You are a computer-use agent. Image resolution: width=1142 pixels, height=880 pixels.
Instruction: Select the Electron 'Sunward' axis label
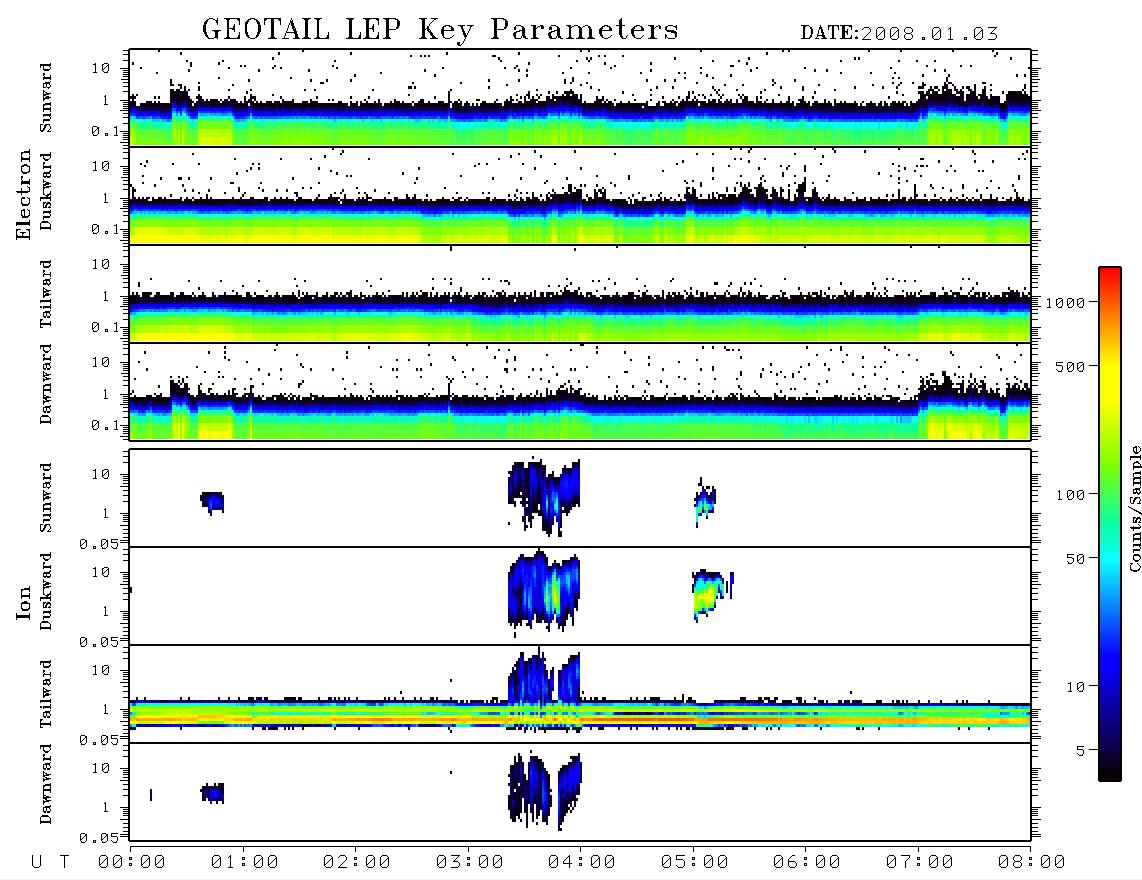[x=46, y=98]
